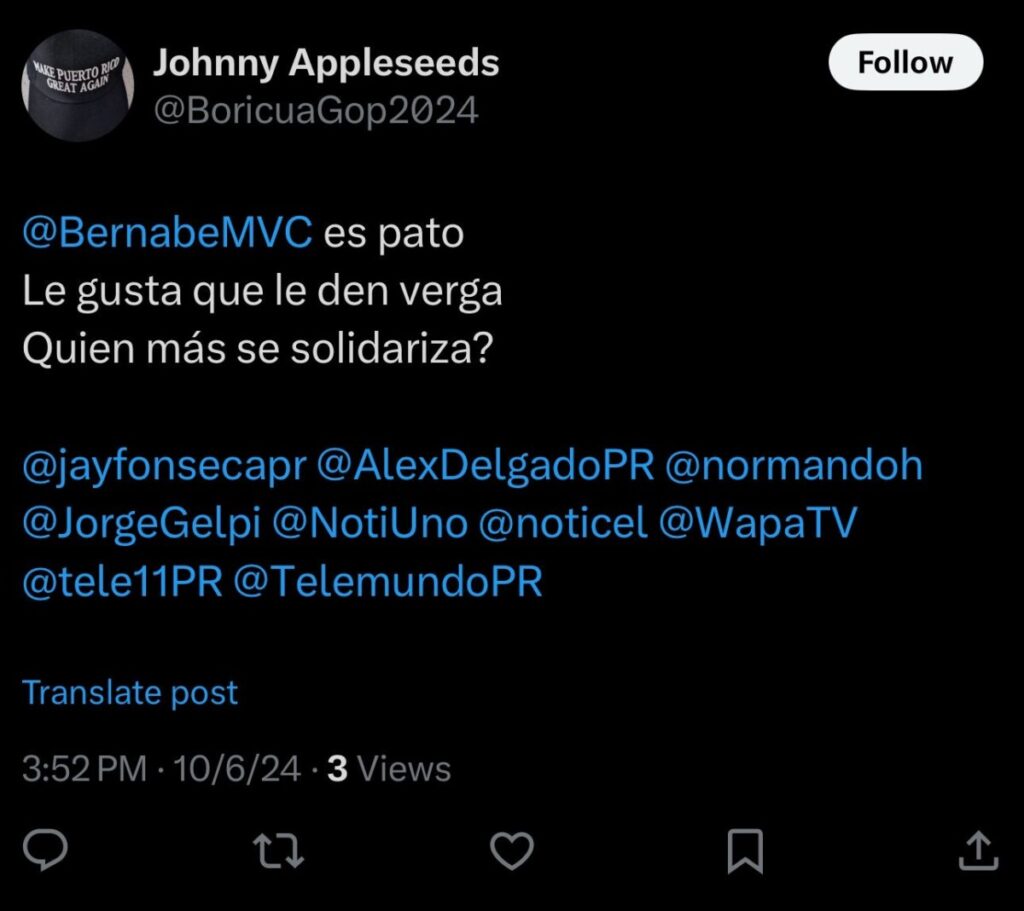The image size is (1024, 911).
Task: Open the share post icon
Action: point(978,850)
